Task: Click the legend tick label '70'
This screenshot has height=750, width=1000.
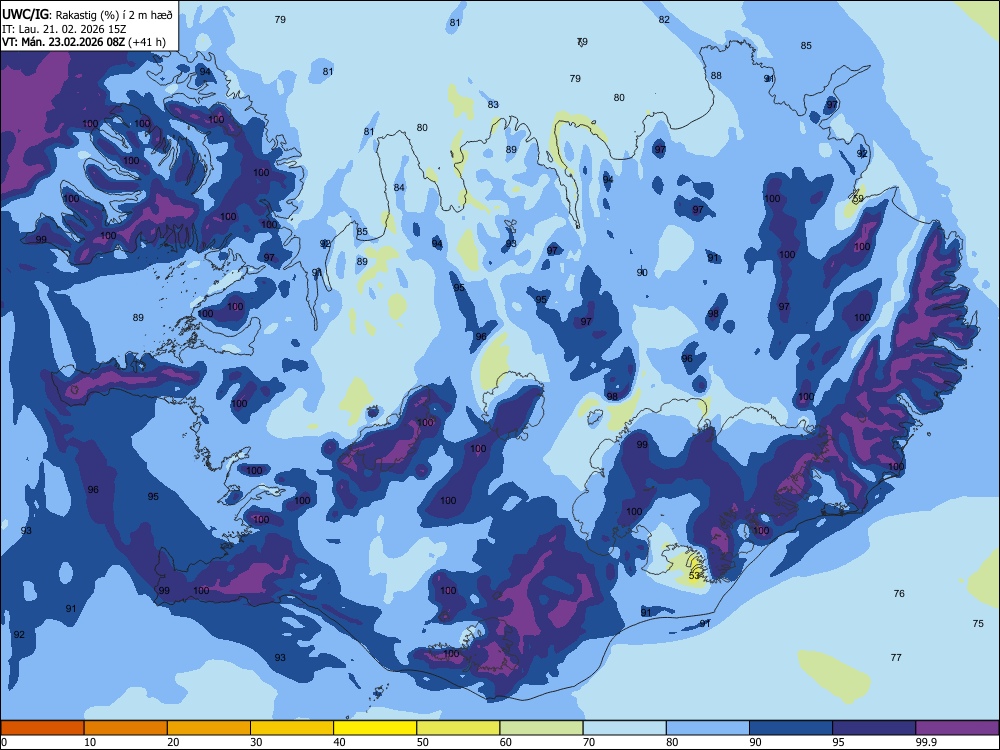Action: [589, 742]
